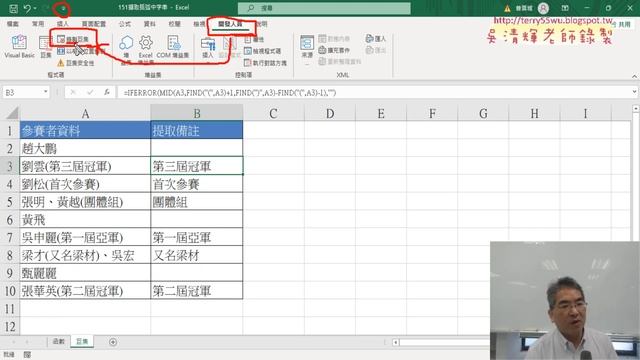
Task: Switch to the 校閱 ribbon tab
Action: point(175,24)
